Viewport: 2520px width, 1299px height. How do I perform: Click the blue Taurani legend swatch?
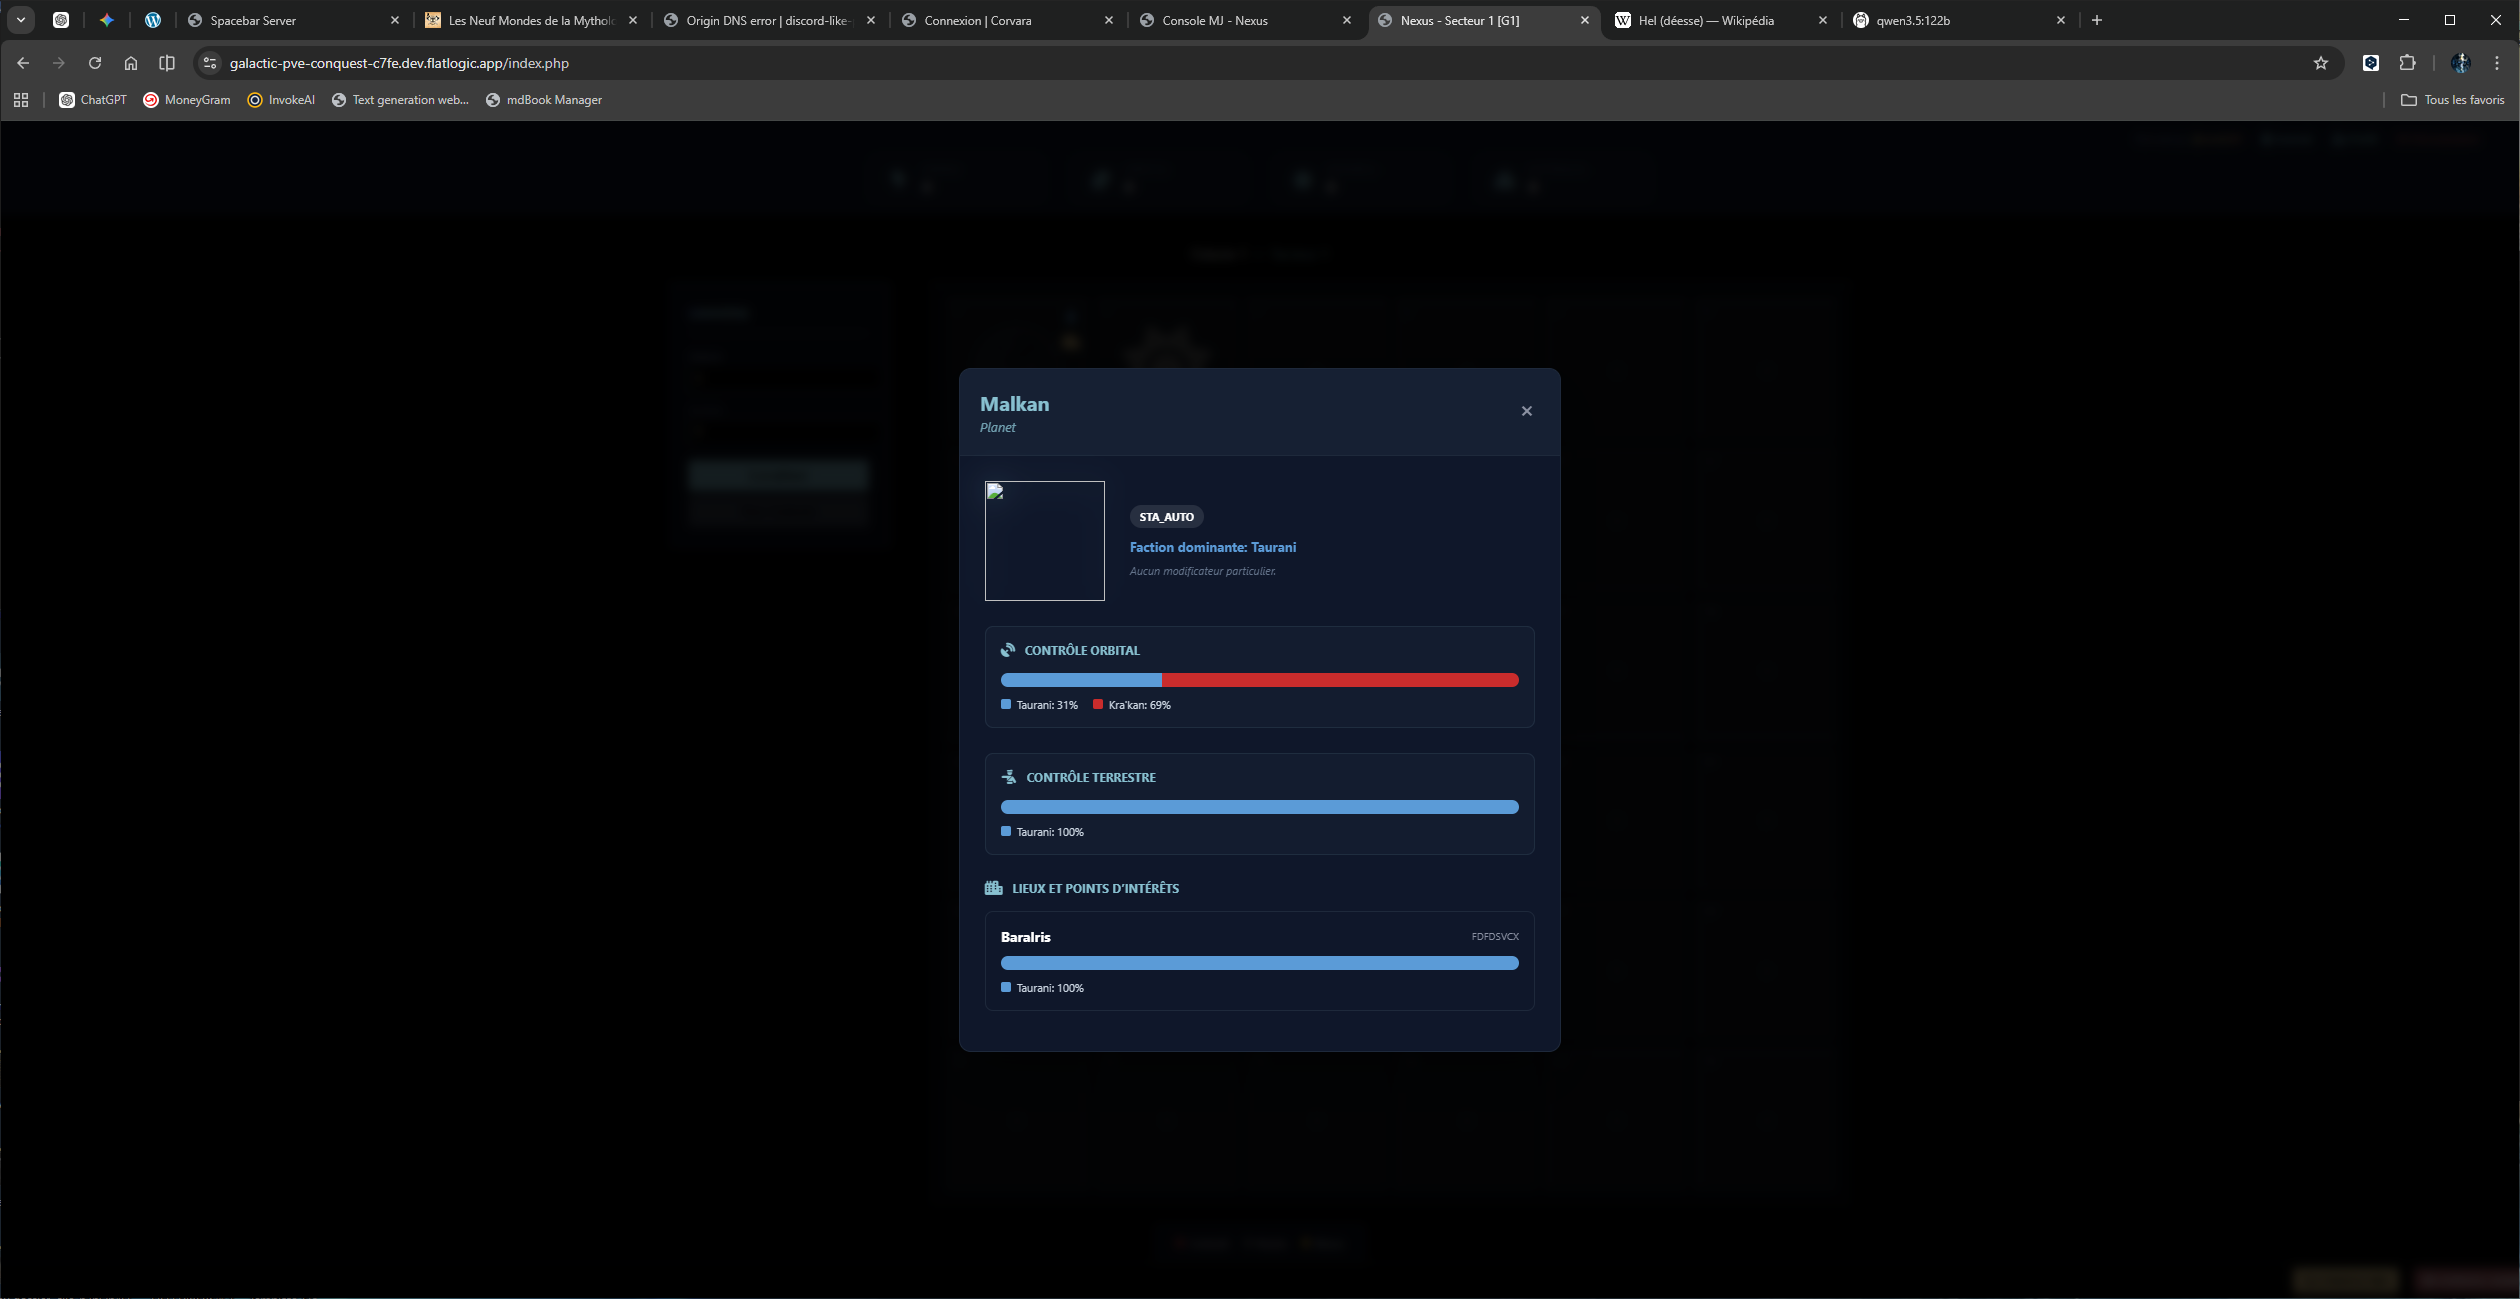coord(1006,705)
